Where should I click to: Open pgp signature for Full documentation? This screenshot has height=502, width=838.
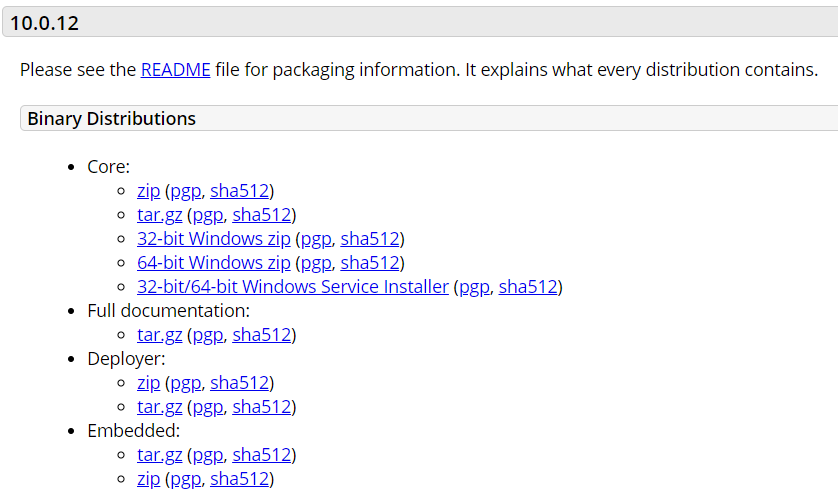[x=208, y=335]
